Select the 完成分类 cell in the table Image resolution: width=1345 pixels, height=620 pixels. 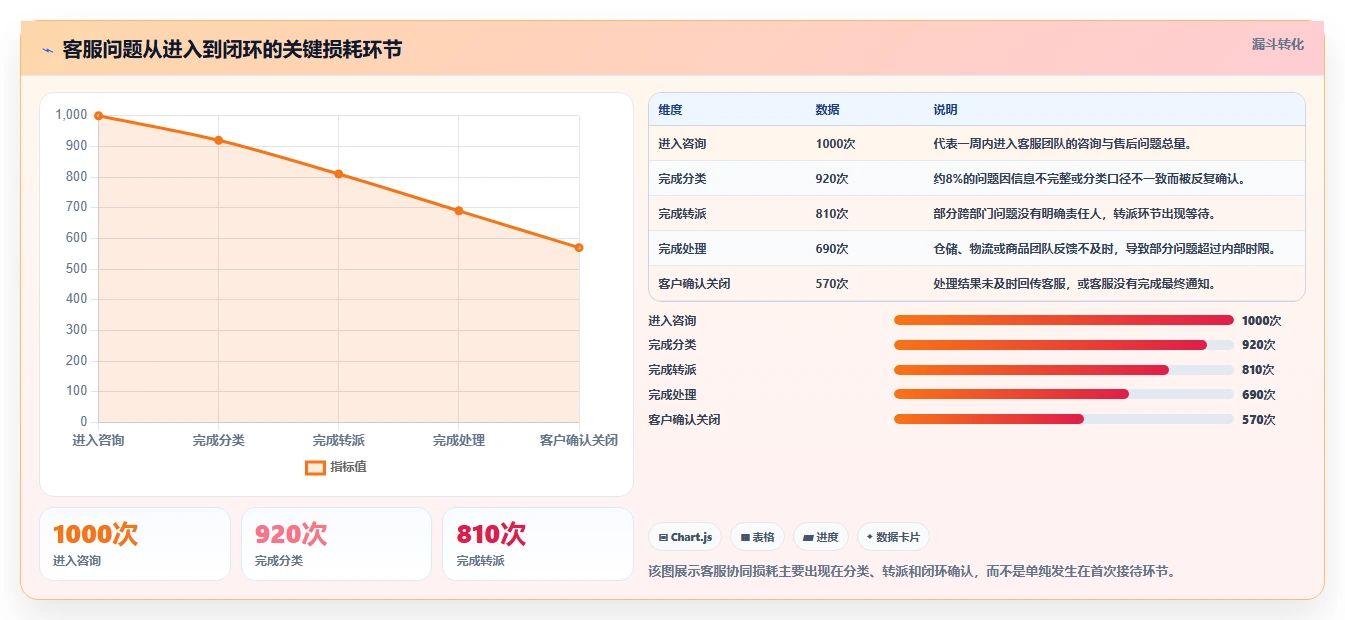[x=682, y=179]
